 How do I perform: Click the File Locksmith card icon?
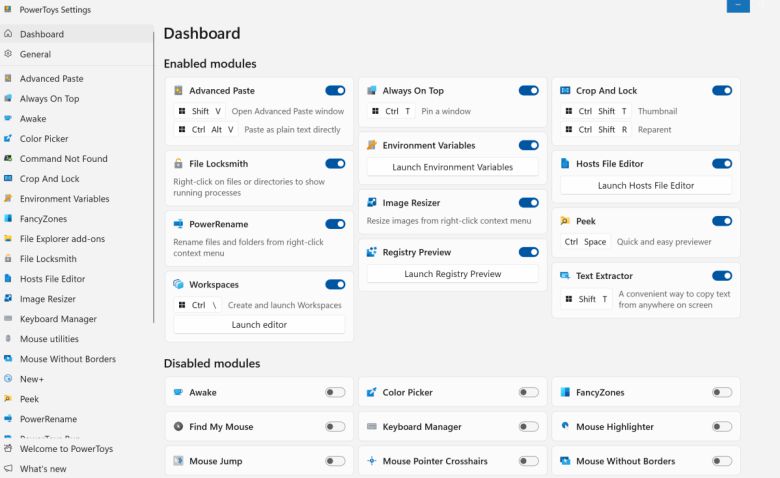178,163
